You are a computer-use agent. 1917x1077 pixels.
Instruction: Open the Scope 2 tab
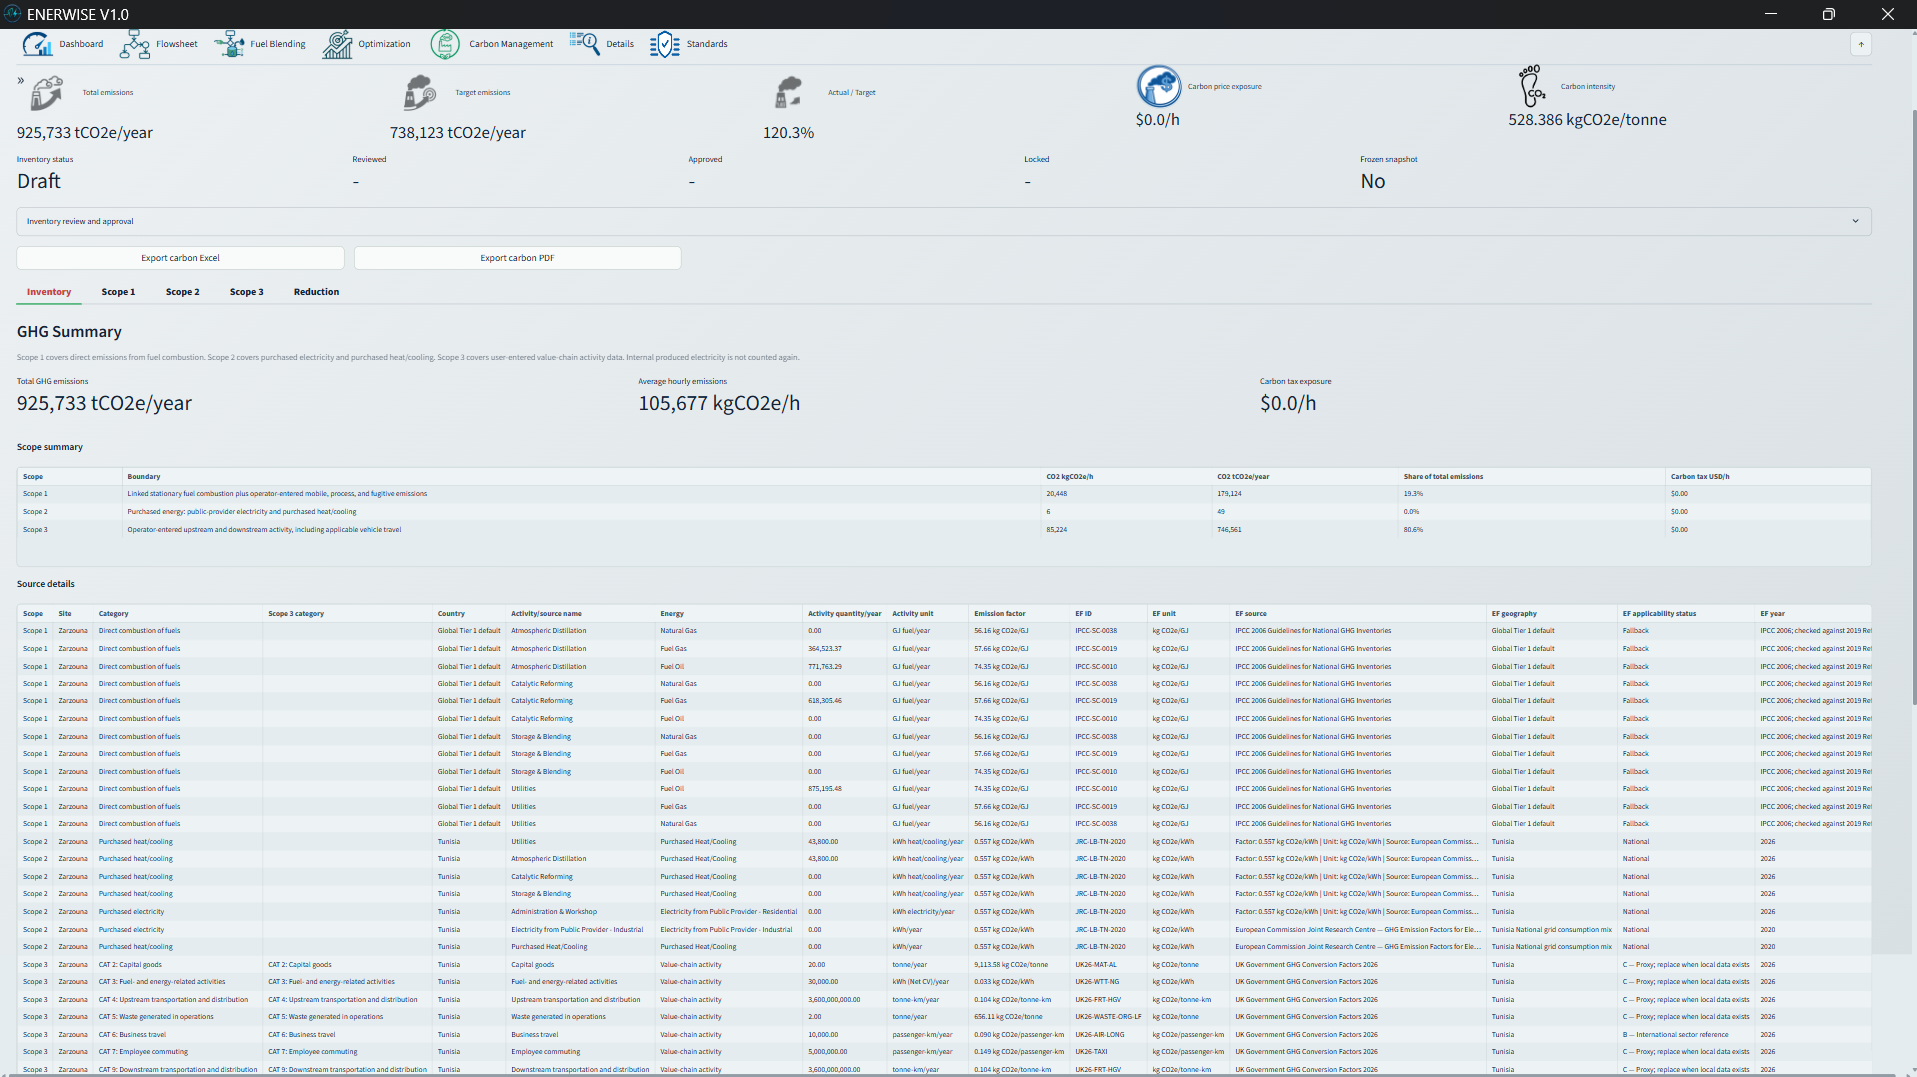click(x=183, y=292)
